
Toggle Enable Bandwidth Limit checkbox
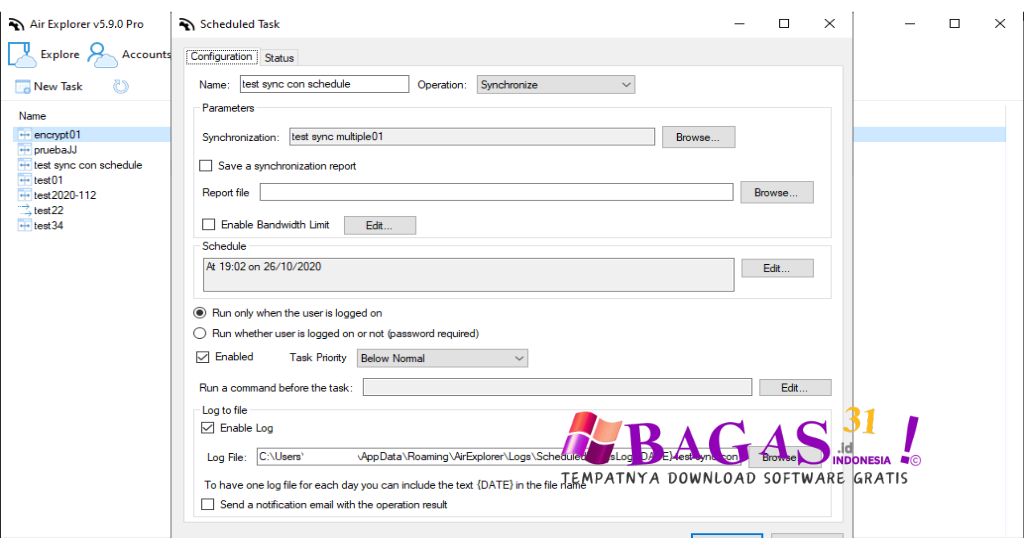208,225
